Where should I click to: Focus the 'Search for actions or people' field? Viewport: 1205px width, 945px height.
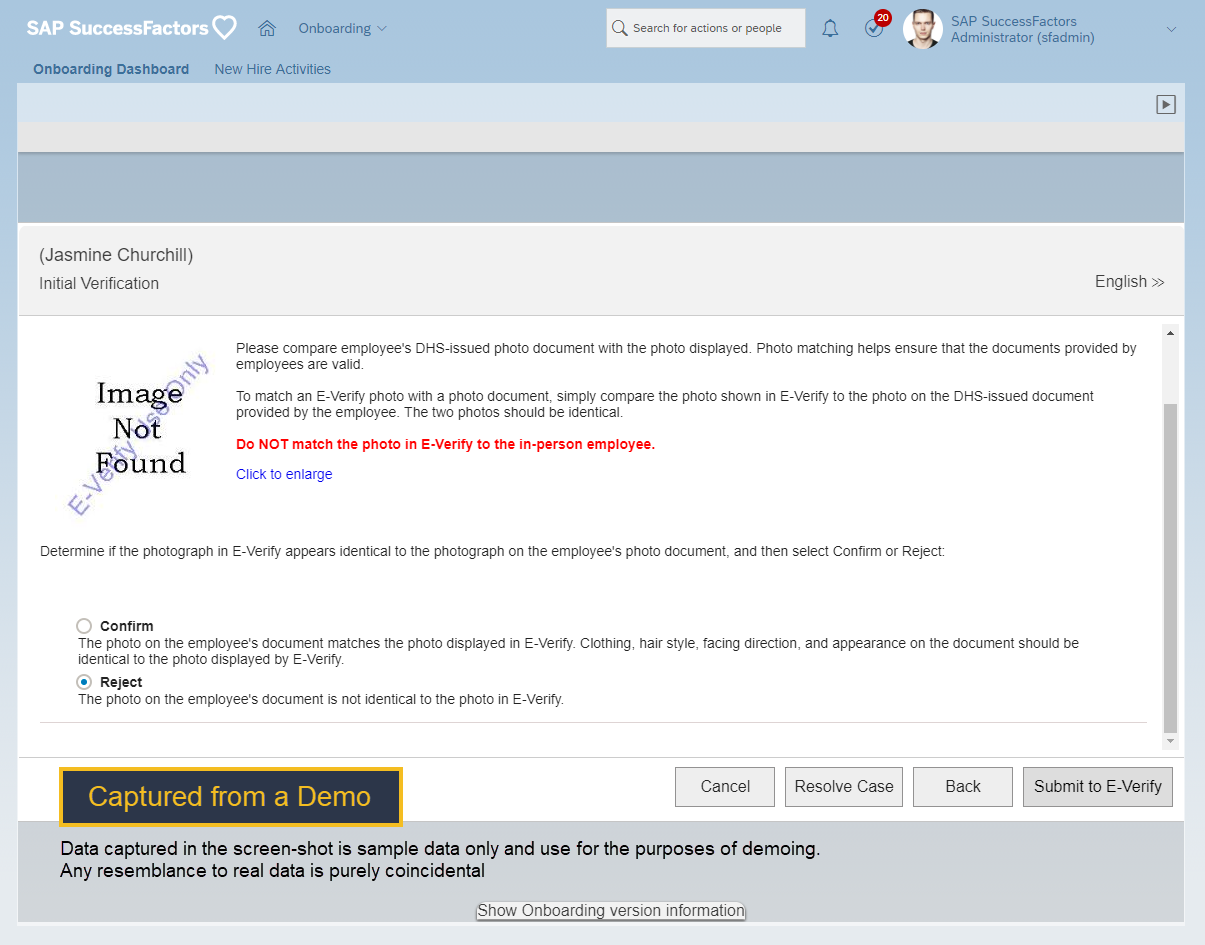click(706, 28)
